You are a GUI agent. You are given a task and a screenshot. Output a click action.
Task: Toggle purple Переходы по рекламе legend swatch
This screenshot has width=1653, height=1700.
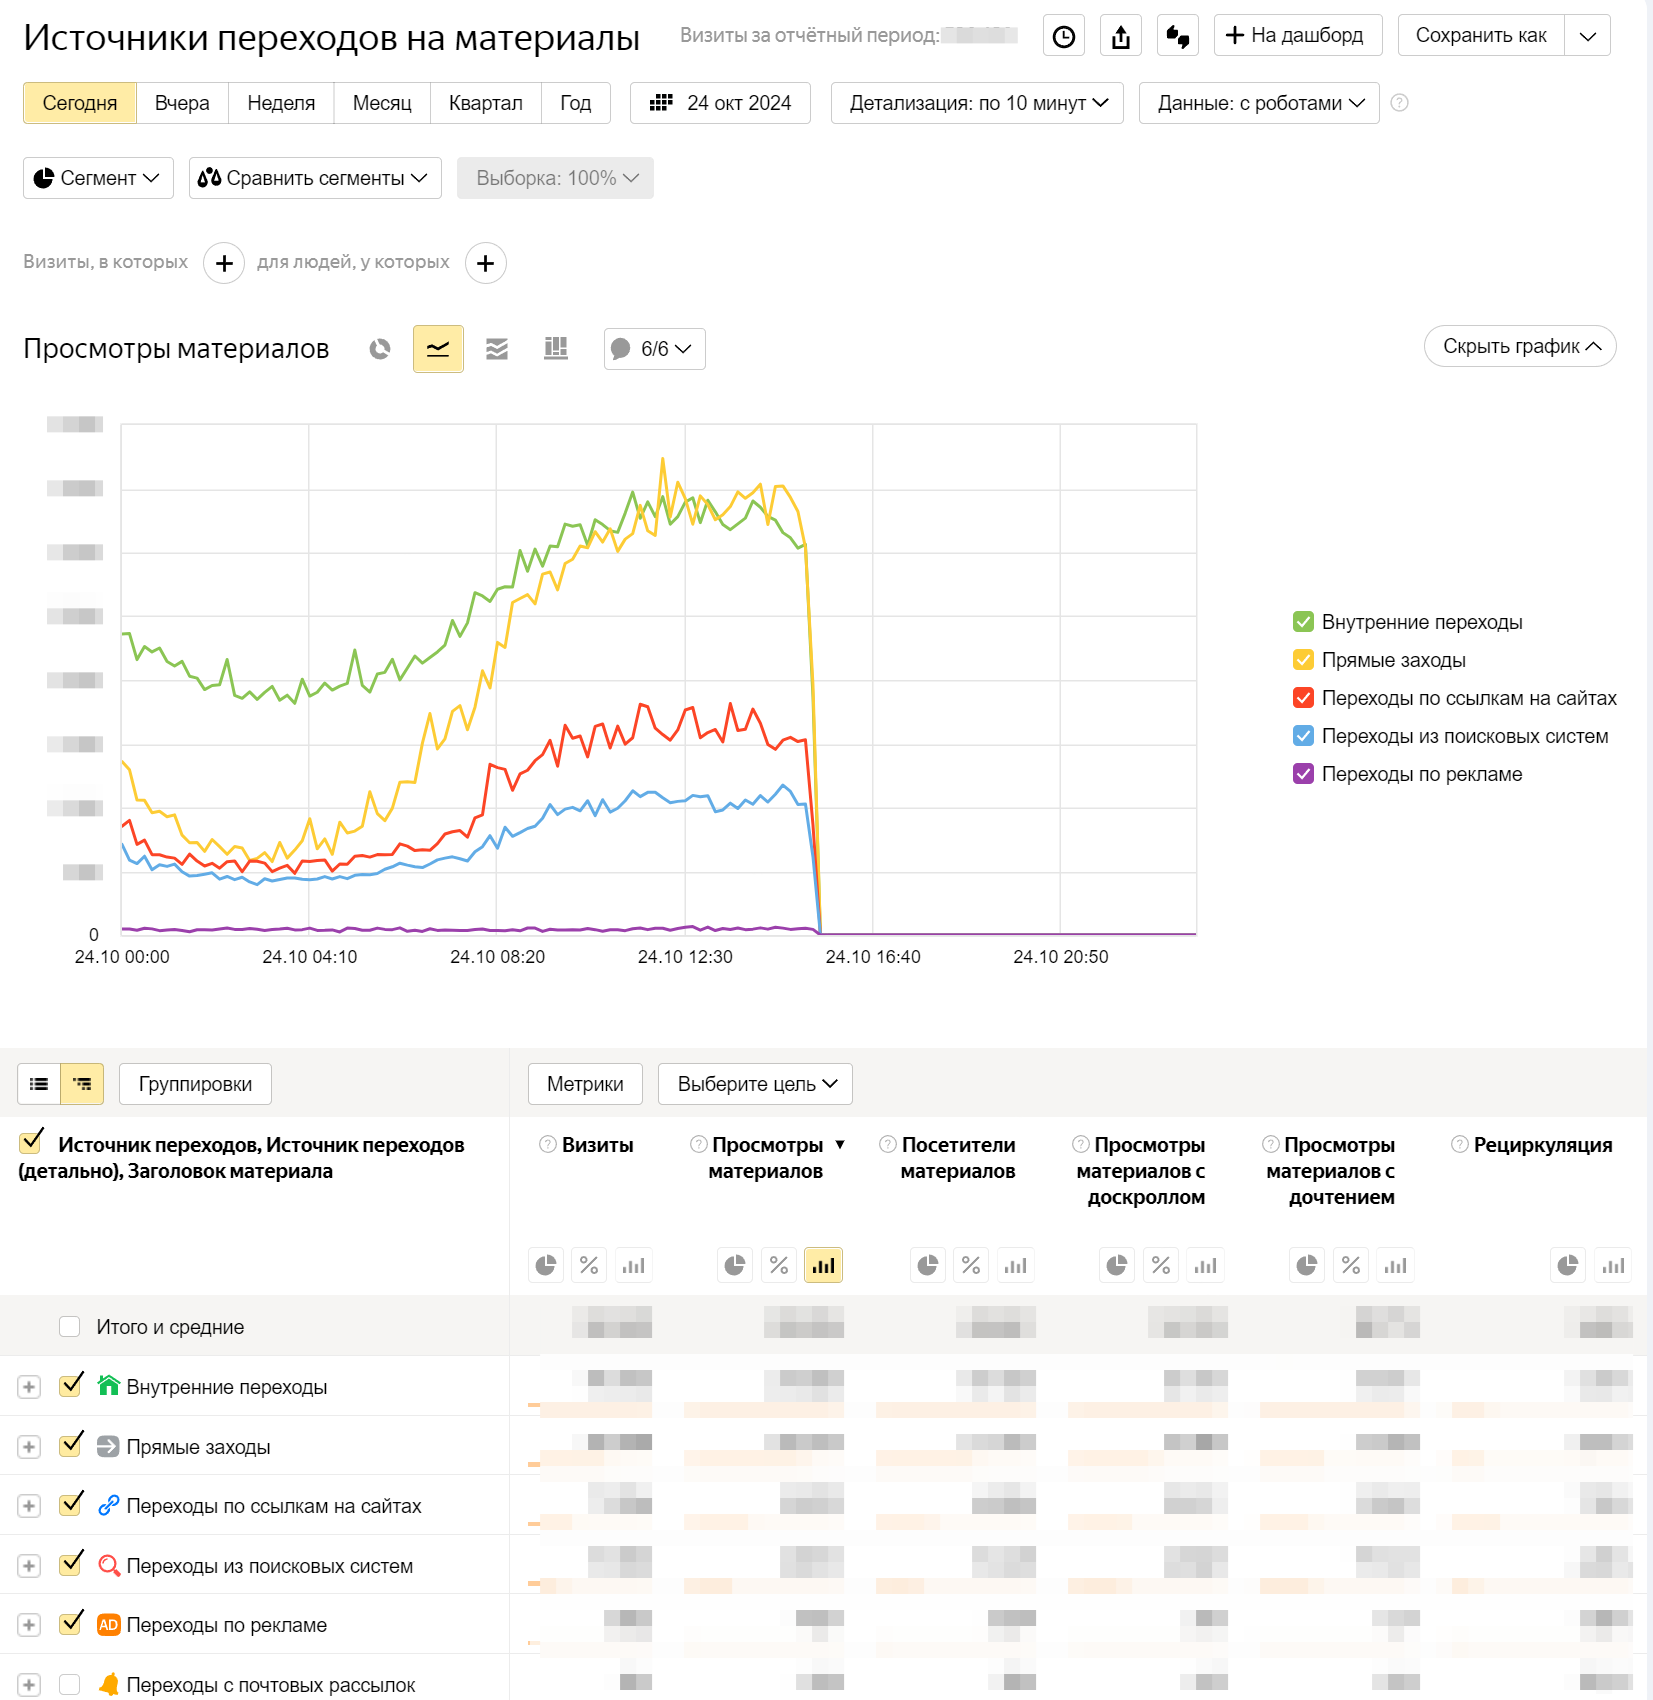tap(1303, 774)
